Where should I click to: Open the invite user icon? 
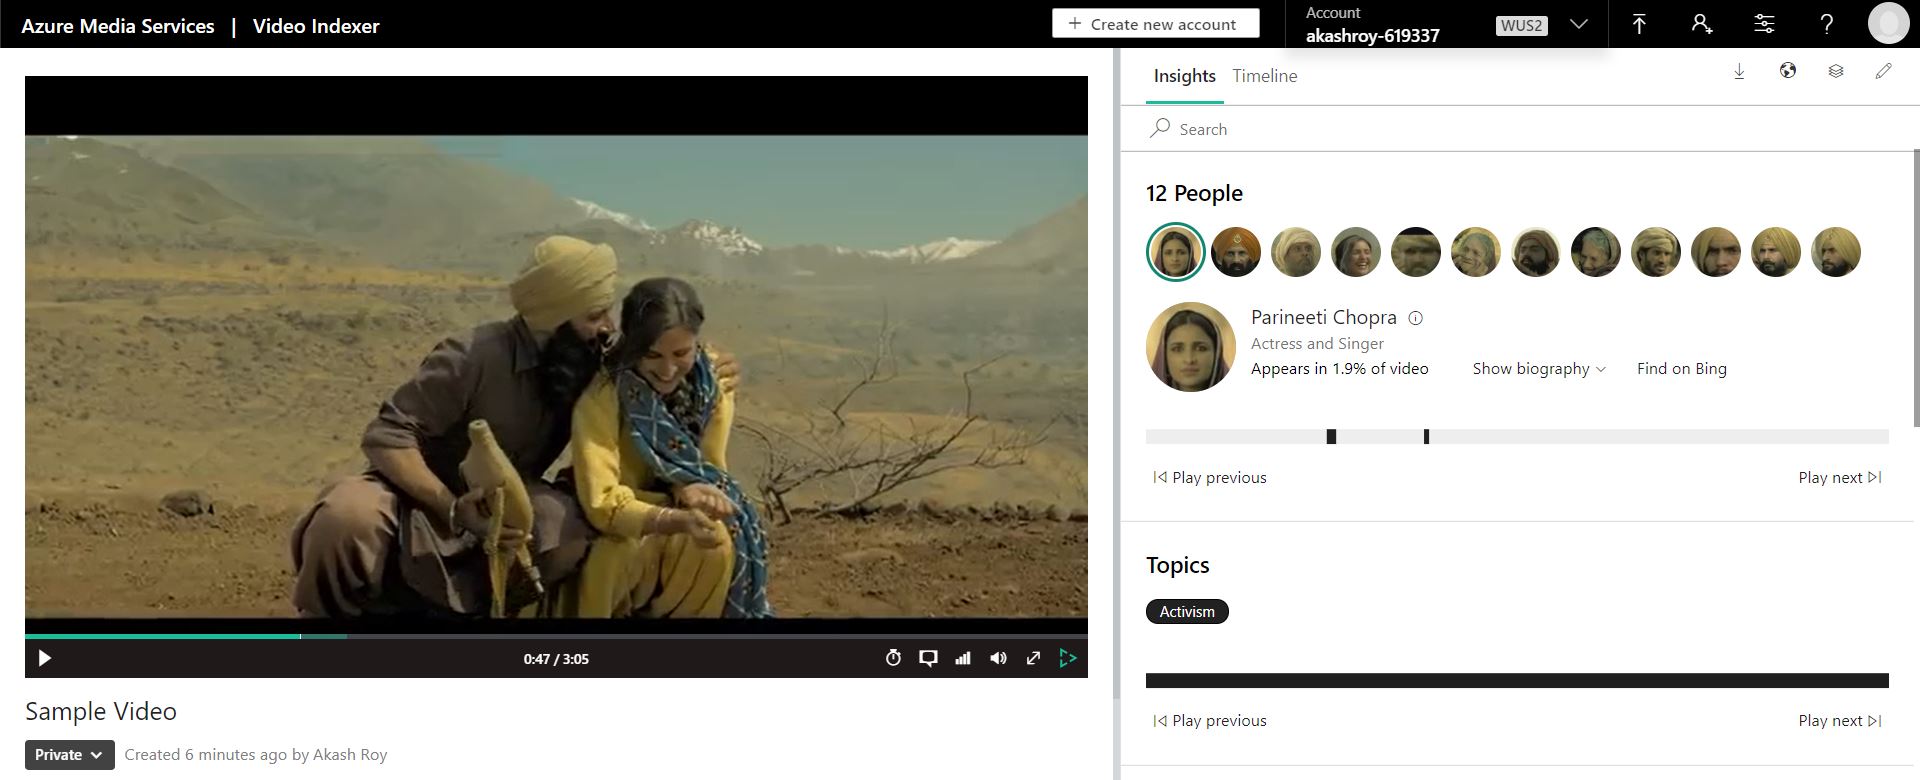coord(1702,24)
